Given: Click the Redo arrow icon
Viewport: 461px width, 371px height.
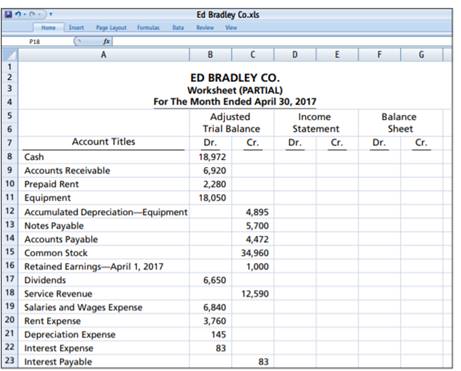Looking at the screenshot, I should tap(32, 14).
